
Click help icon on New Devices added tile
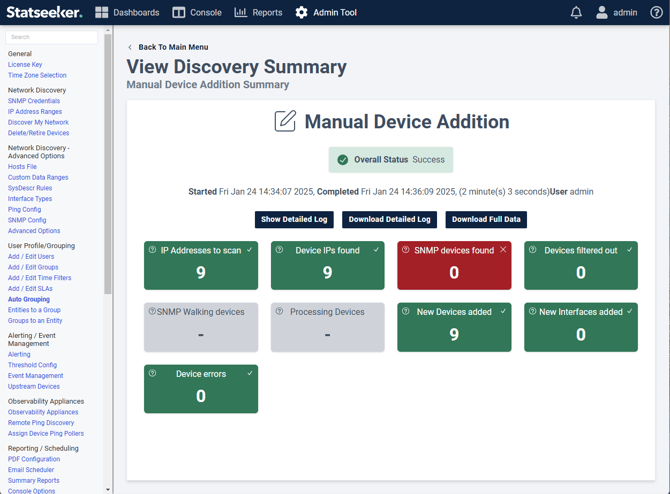coord(406,311)
